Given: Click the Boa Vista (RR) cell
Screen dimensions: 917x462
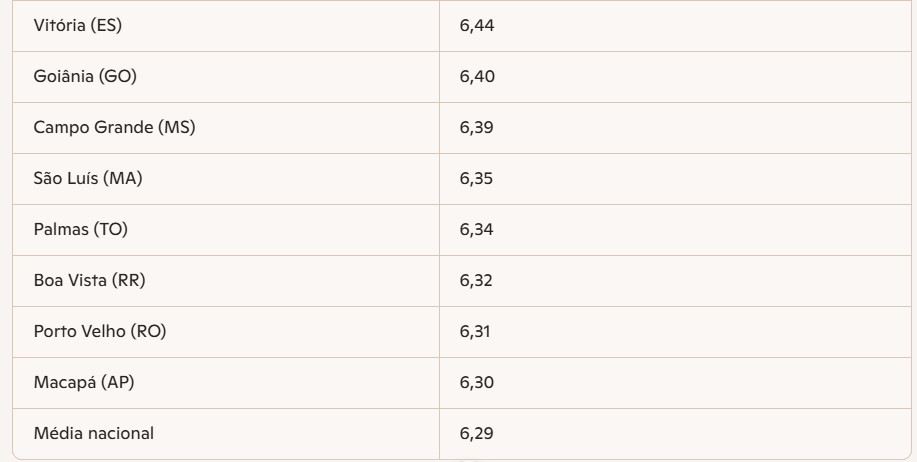Looking at the screenshot, I should pos(90,281).
